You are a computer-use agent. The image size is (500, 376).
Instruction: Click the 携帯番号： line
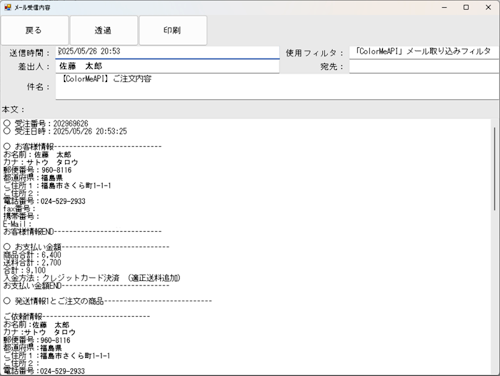[x=21, y=216]
